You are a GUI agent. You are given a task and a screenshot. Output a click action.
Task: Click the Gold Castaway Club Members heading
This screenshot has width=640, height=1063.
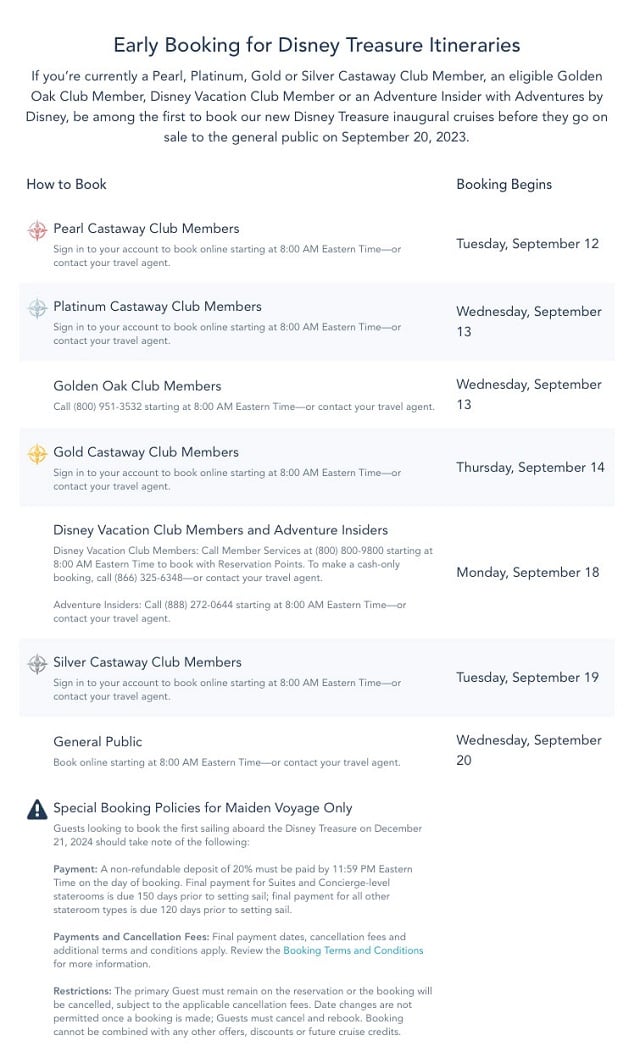pyautogui.click(x=146, y=452)
